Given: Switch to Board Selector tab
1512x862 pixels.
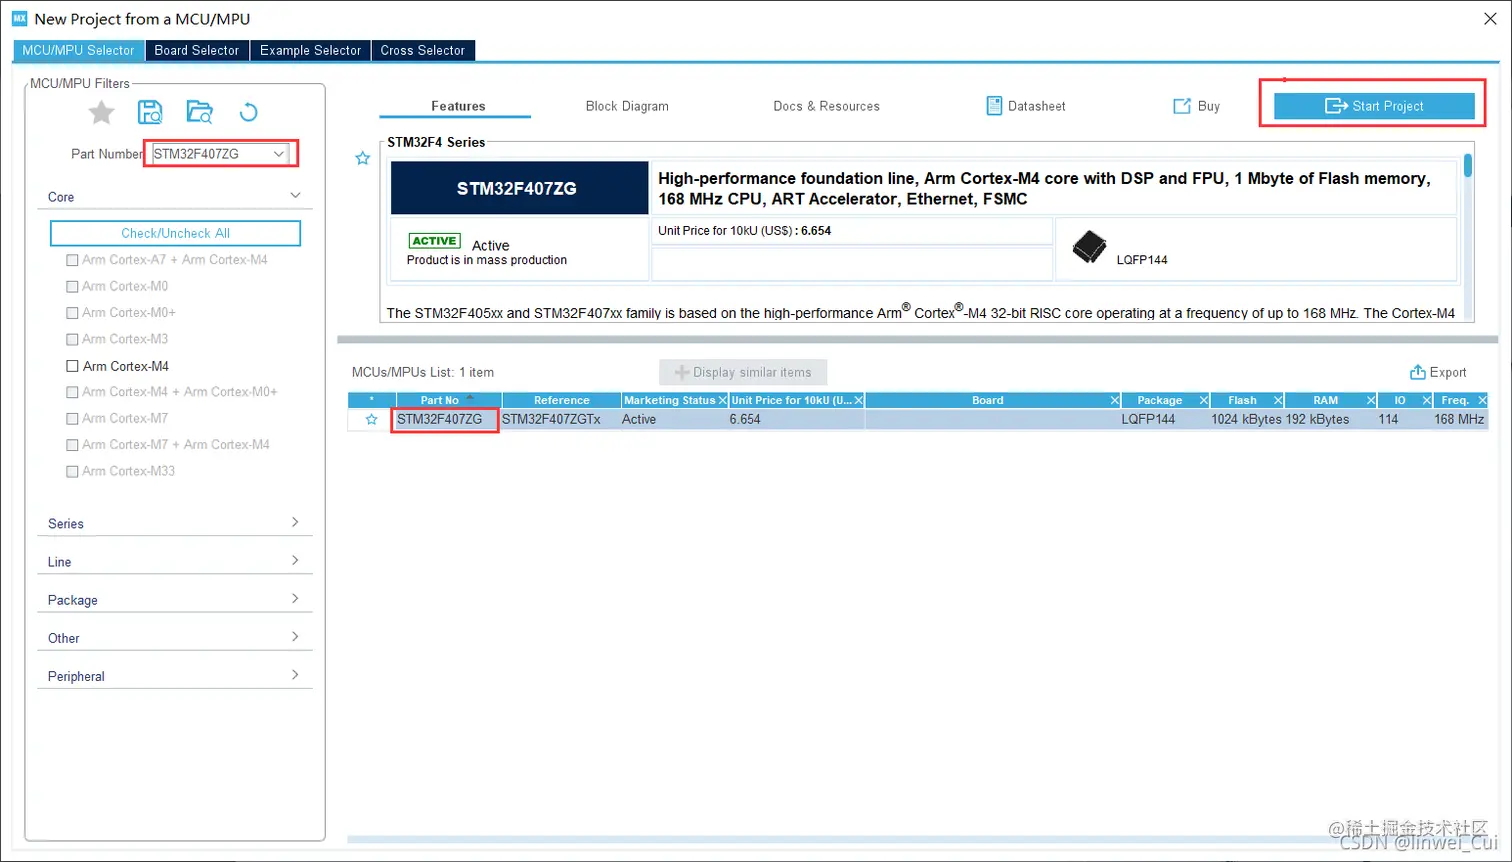Looking at the screenshot, I should (x=197, y=50).
